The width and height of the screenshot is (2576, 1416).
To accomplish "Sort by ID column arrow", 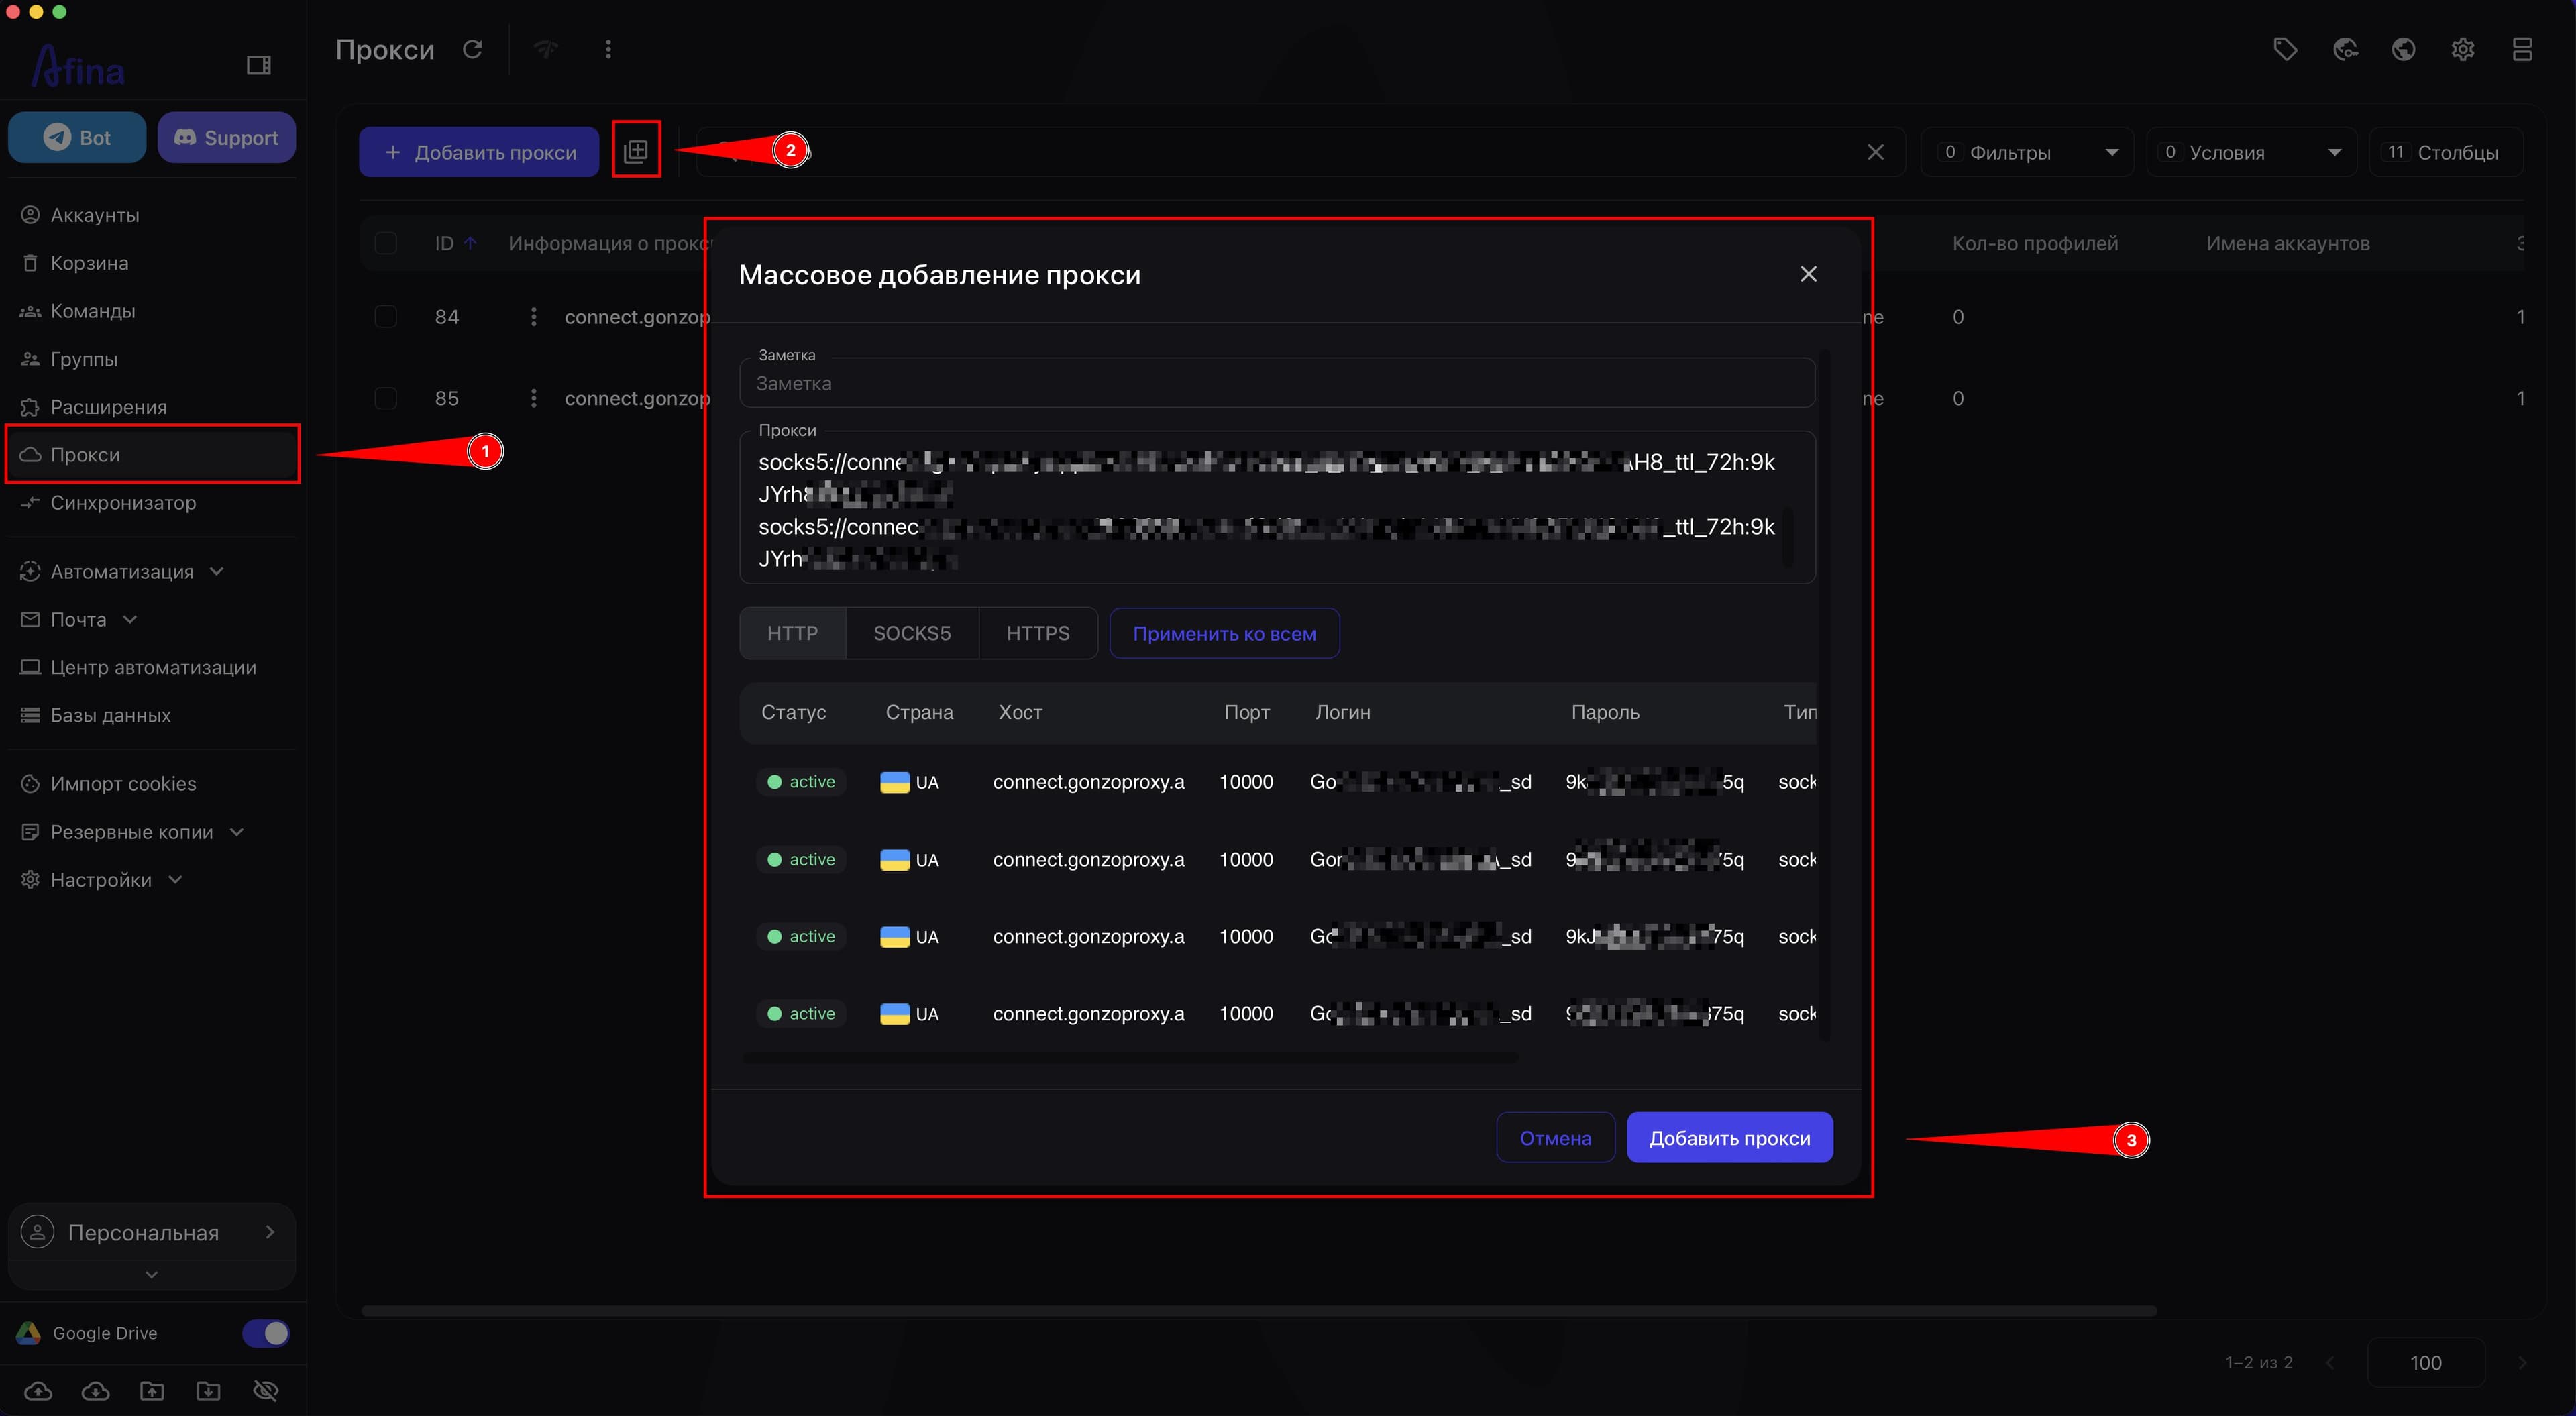I will [x=470, y=243].
